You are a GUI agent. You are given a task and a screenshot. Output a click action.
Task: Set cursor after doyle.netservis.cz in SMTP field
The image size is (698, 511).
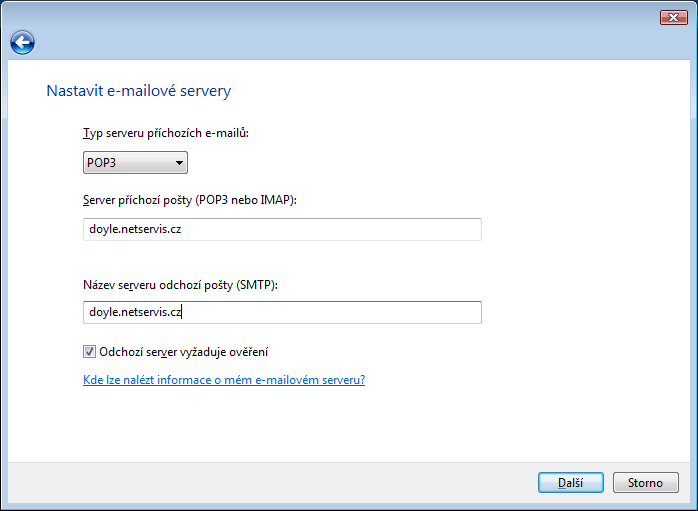pos(182,312)
